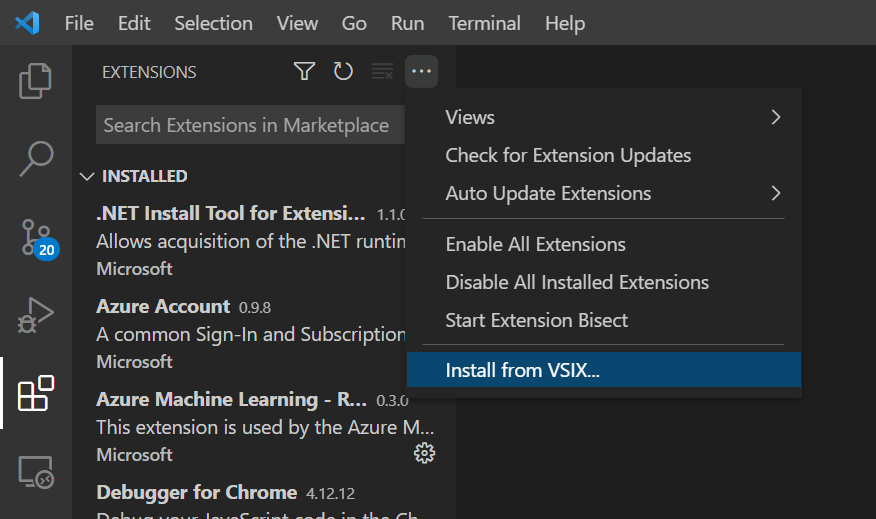
Task: Select Enable All Extensions
Action: tap(604, 244)
